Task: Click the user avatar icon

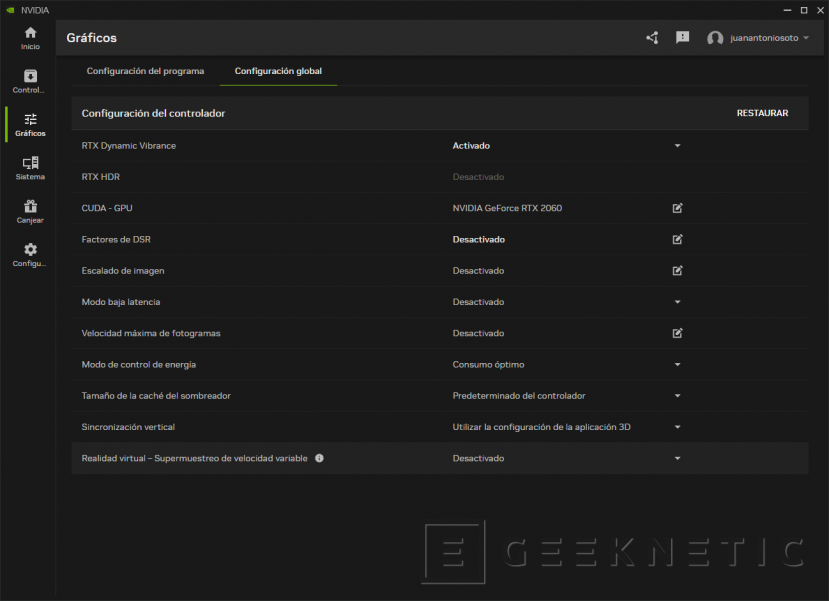Action: point(715,38)
